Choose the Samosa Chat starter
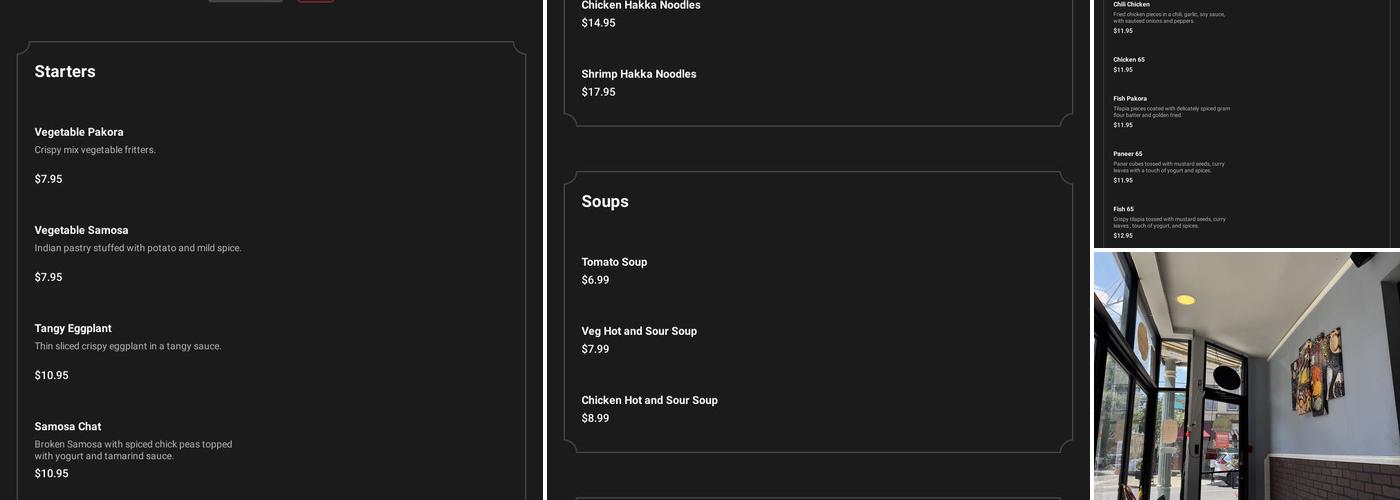The height and width of the screenshot is (500, 1400). (68, 426)
